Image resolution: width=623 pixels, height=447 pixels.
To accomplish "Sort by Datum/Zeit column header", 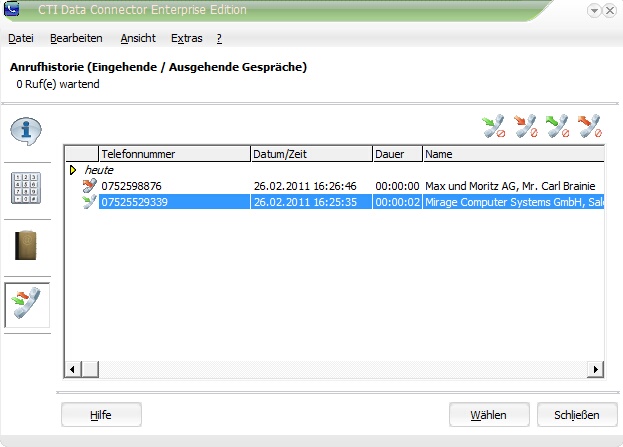I will coord(312,154).
